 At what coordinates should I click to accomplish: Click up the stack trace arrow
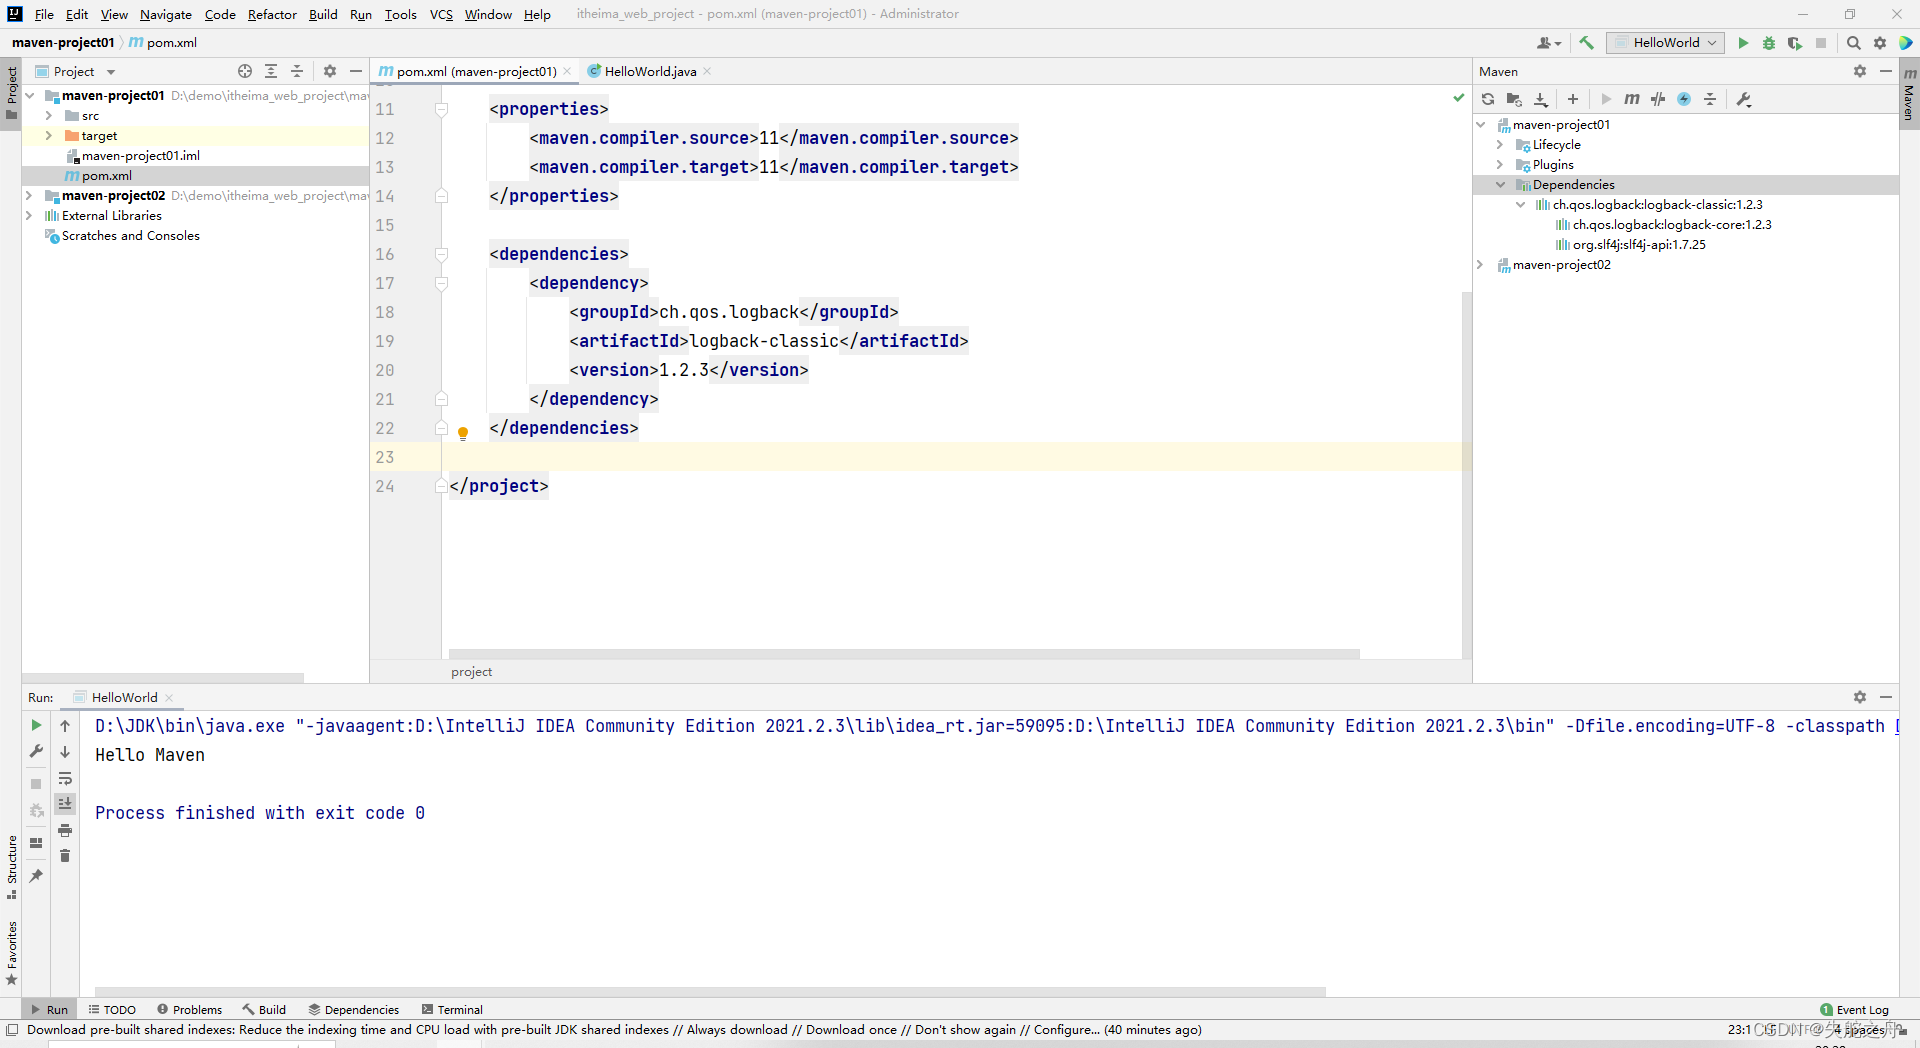click(65, 725)
